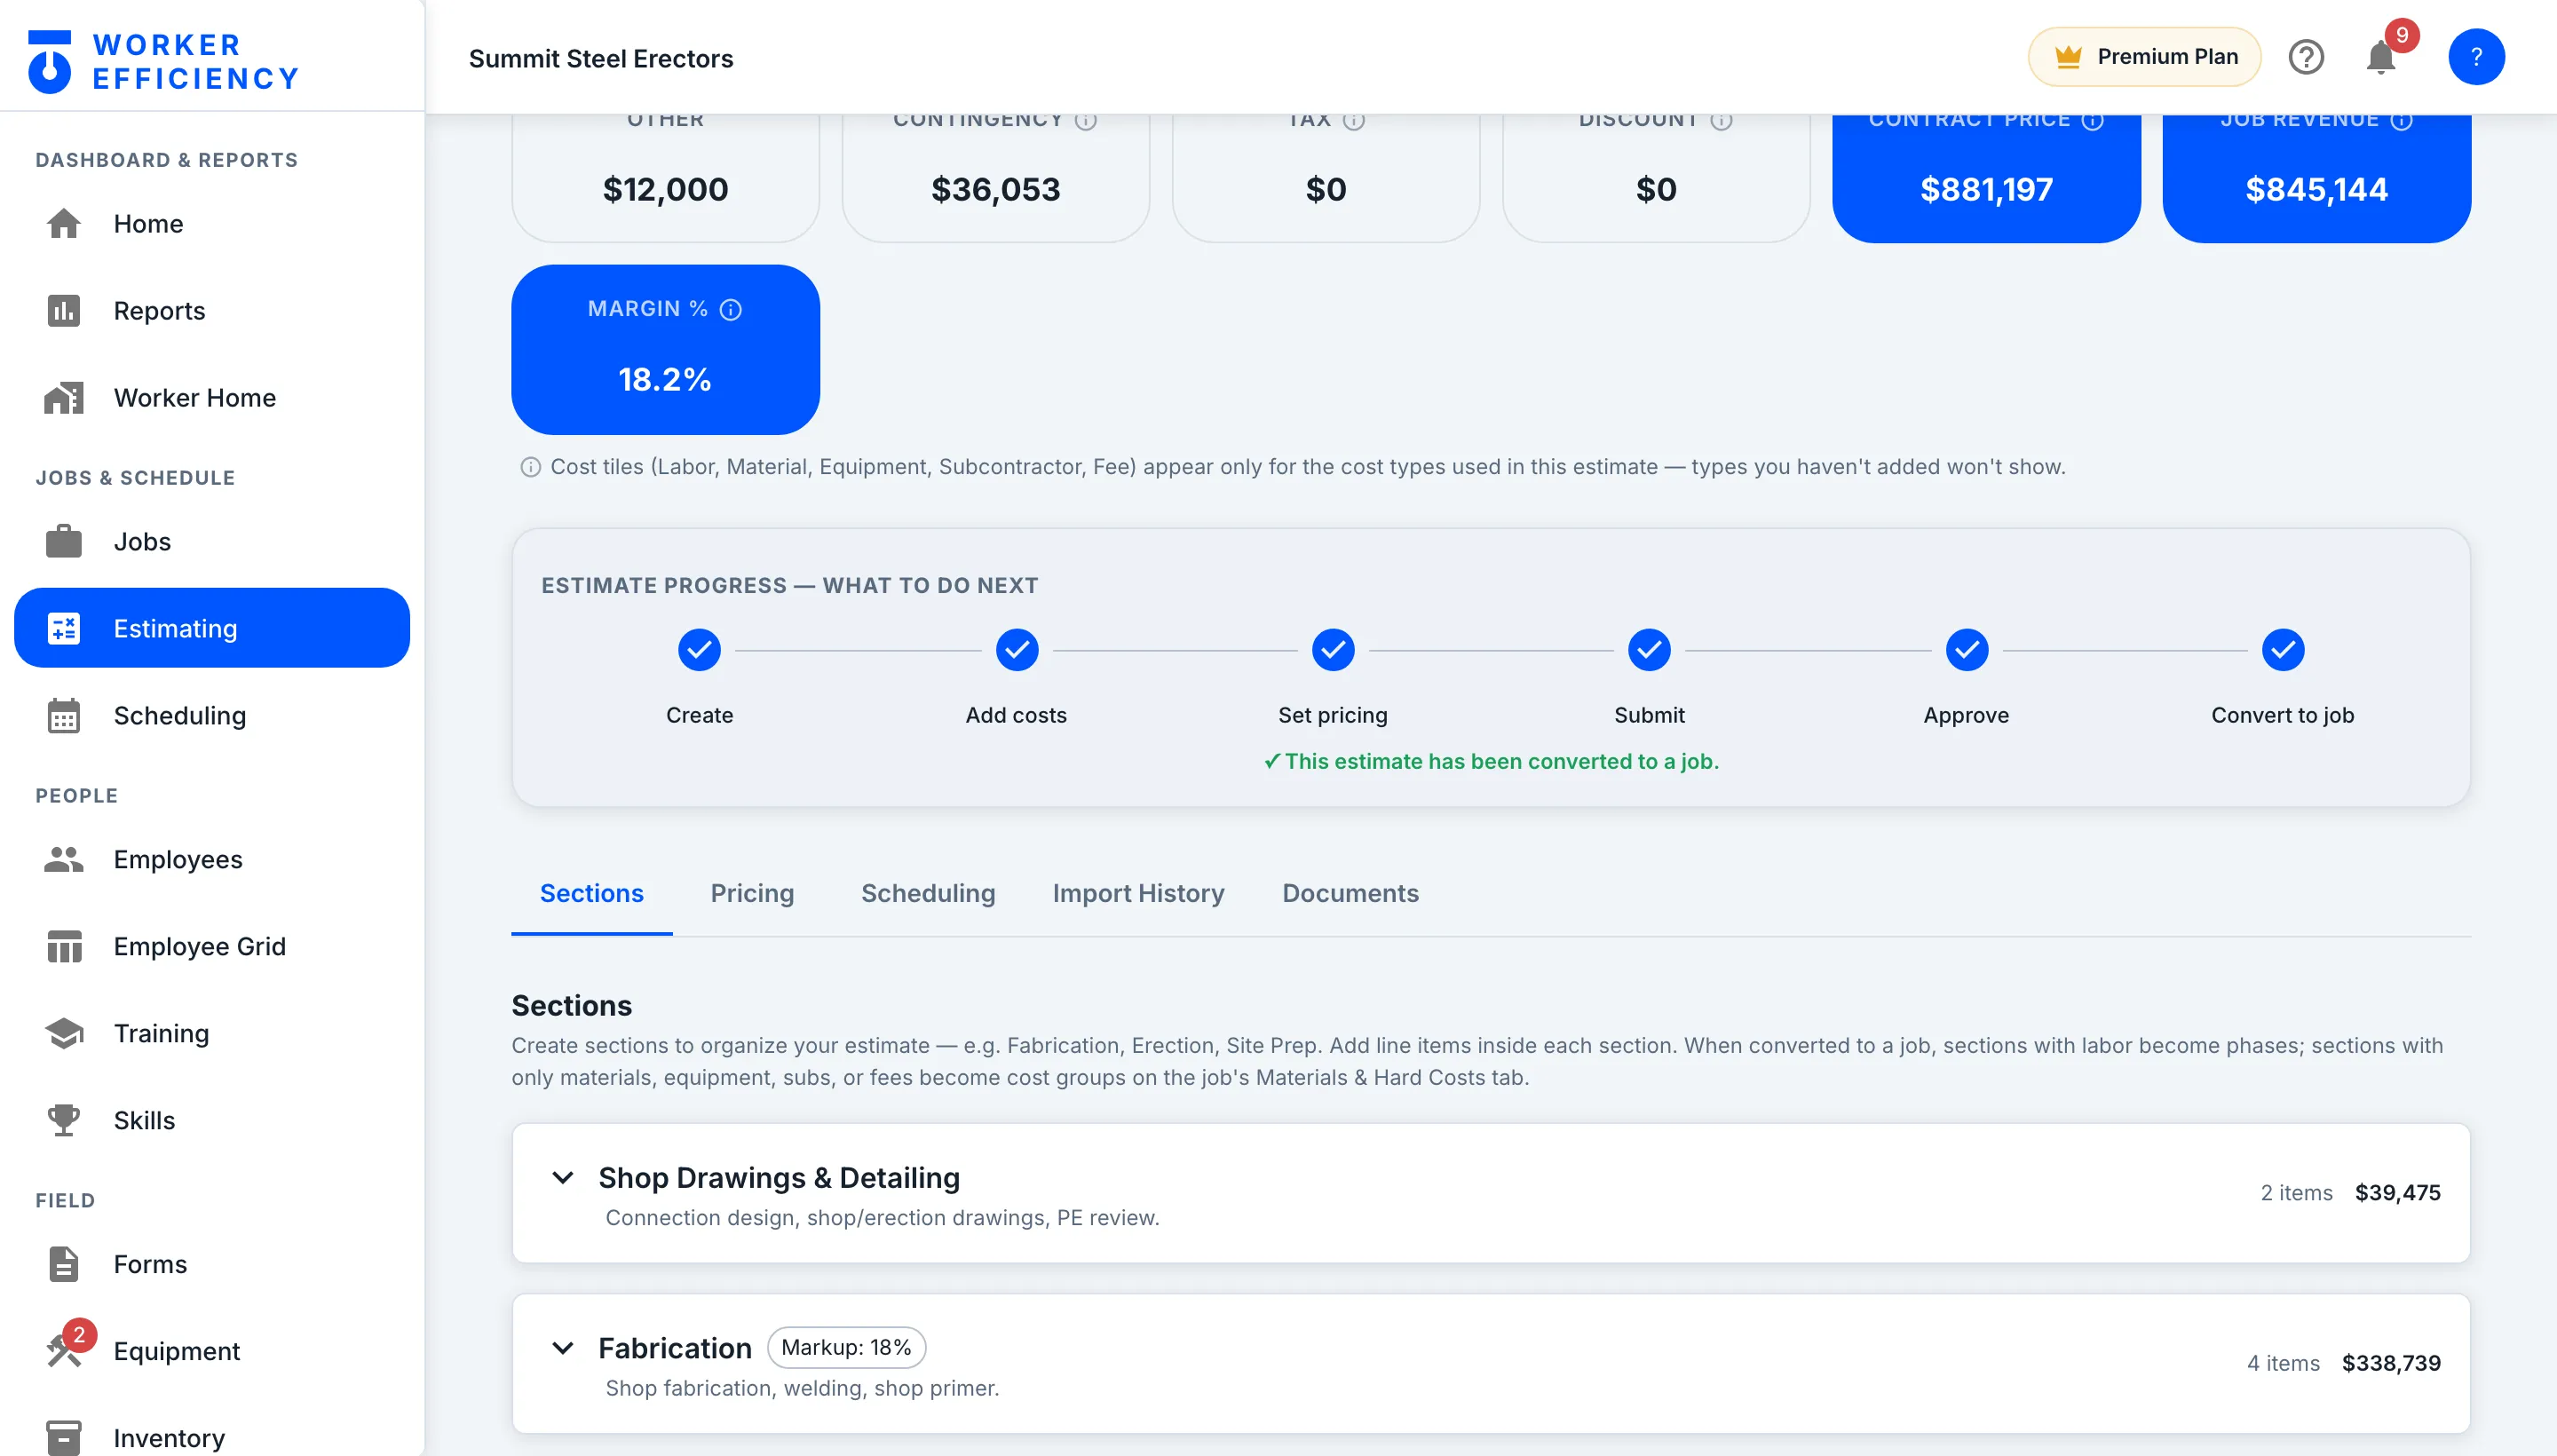Open Scheduling calendar item in sidebar
The width and height of the screenshot is (2557, 1456).
pyautogui.click(x=212, y=716)
